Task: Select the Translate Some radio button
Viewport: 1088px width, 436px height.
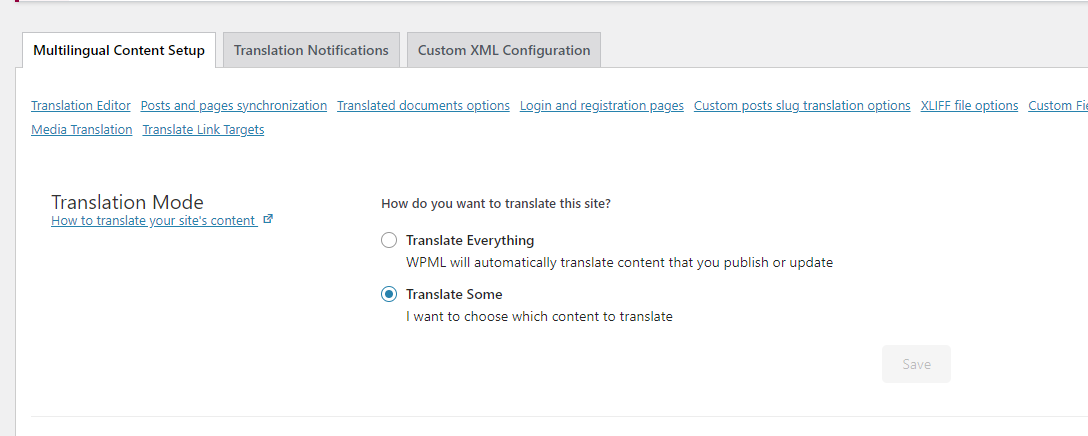Action: pyautogui.click(x=389, y=294)
